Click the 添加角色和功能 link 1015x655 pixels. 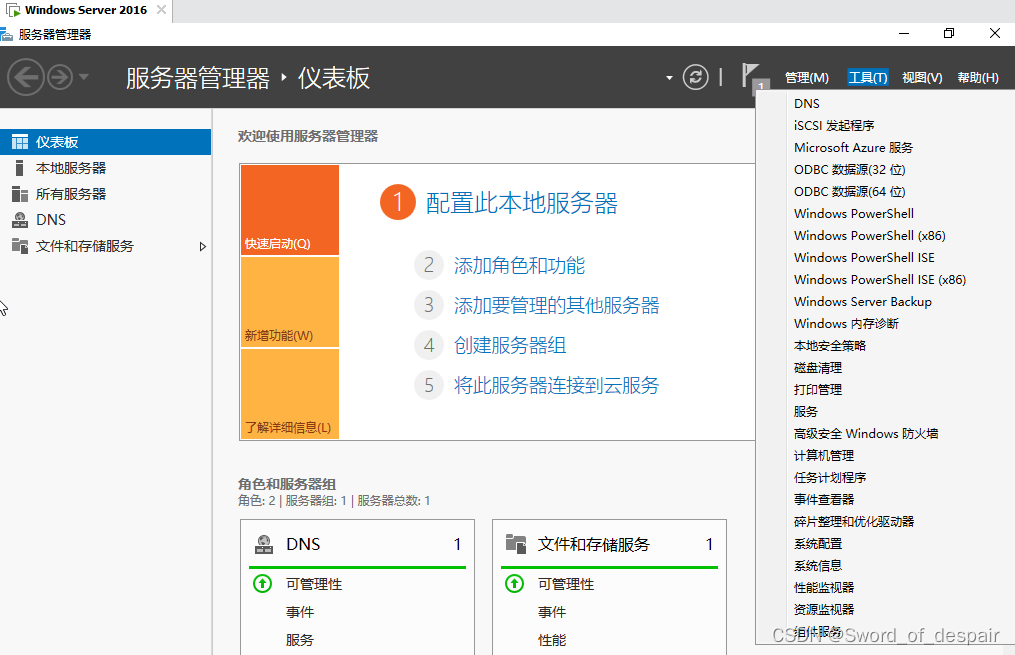[519, 265]
